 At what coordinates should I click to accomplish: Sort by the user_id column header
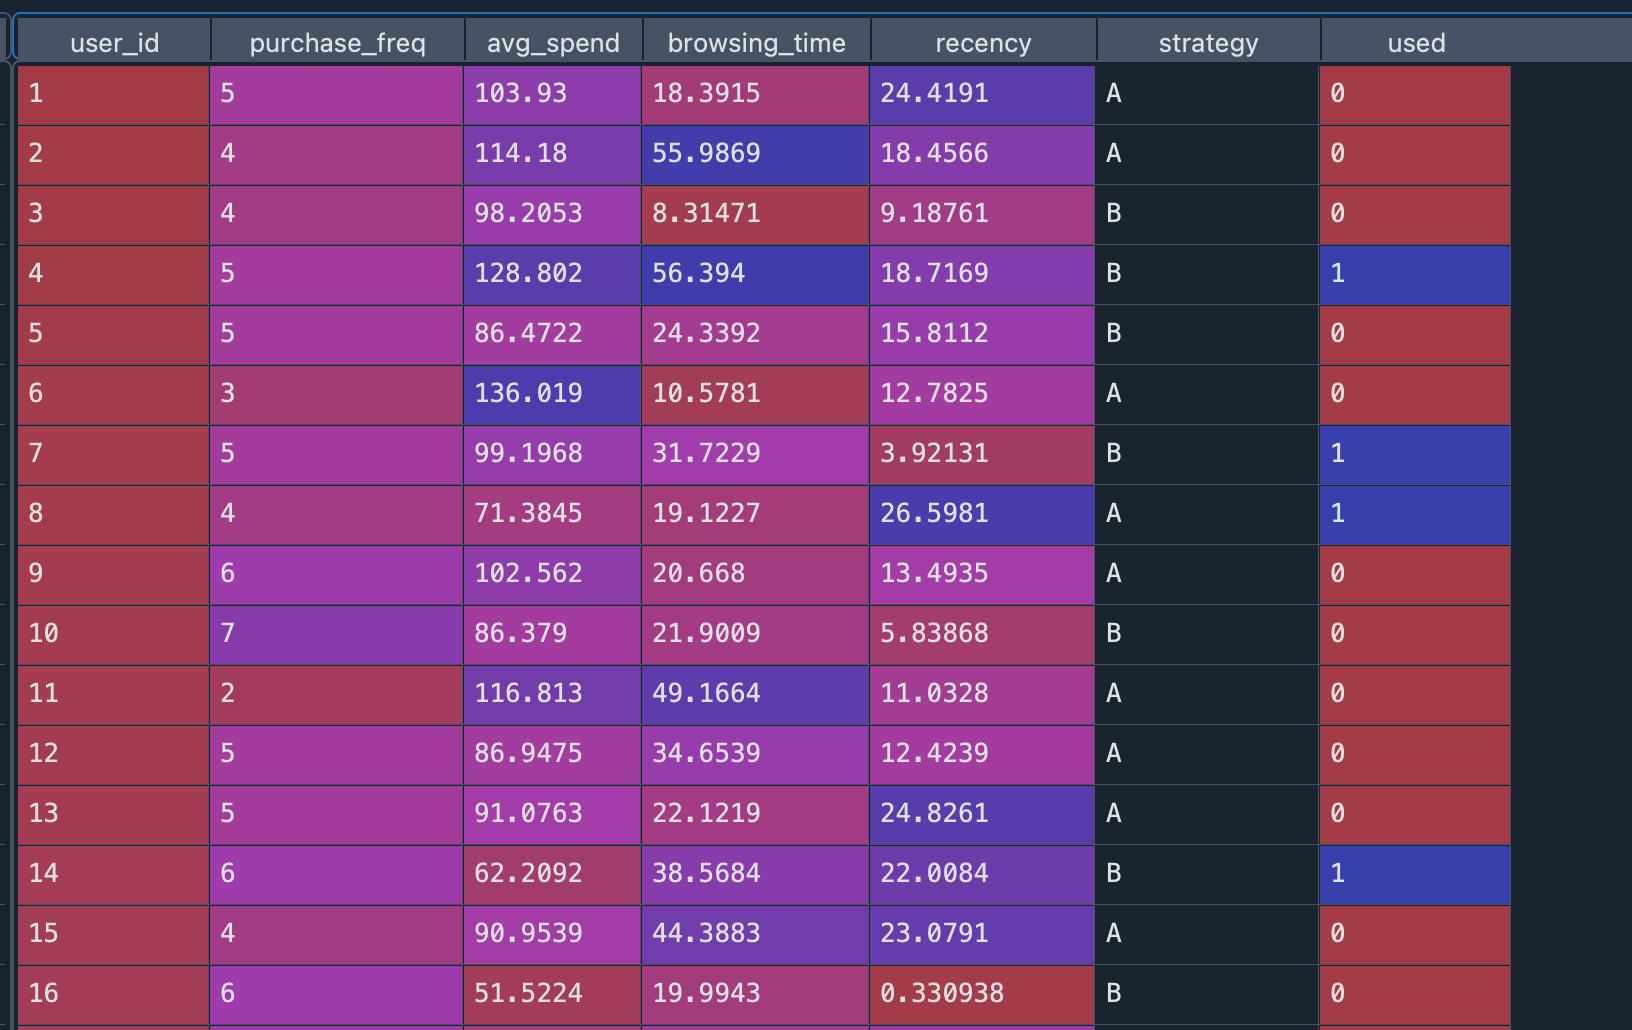point(114,42)
